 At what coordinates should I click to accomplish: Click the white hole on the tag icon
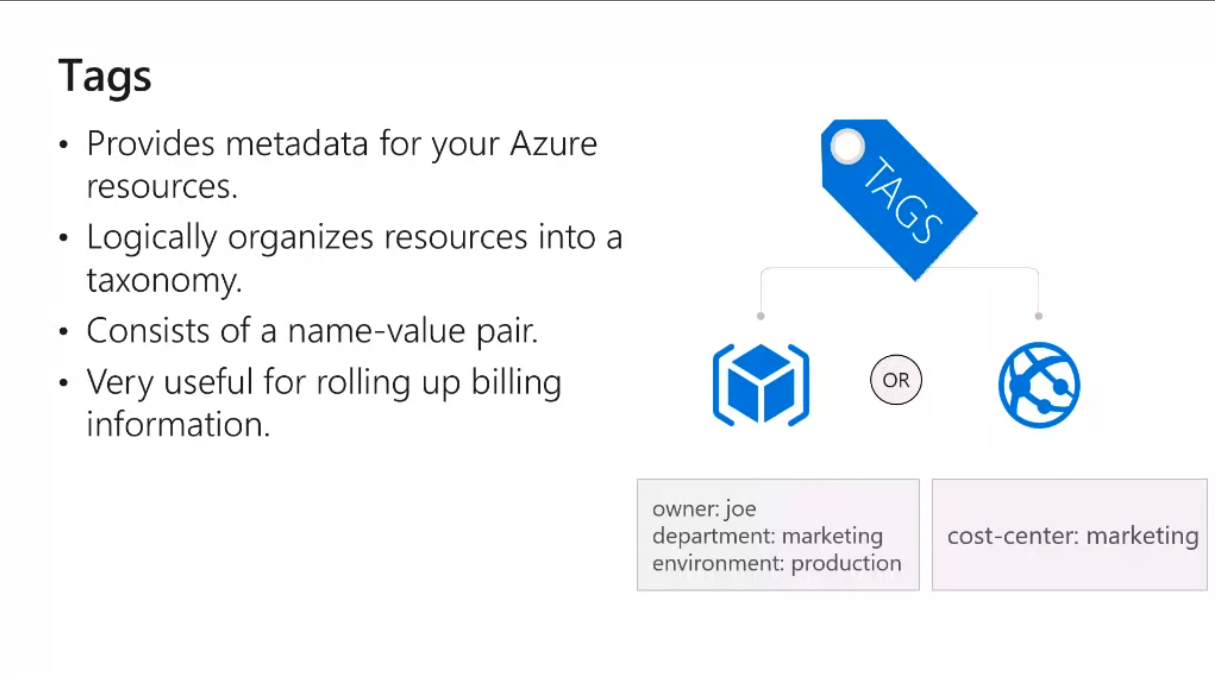(x=847, y=147)
